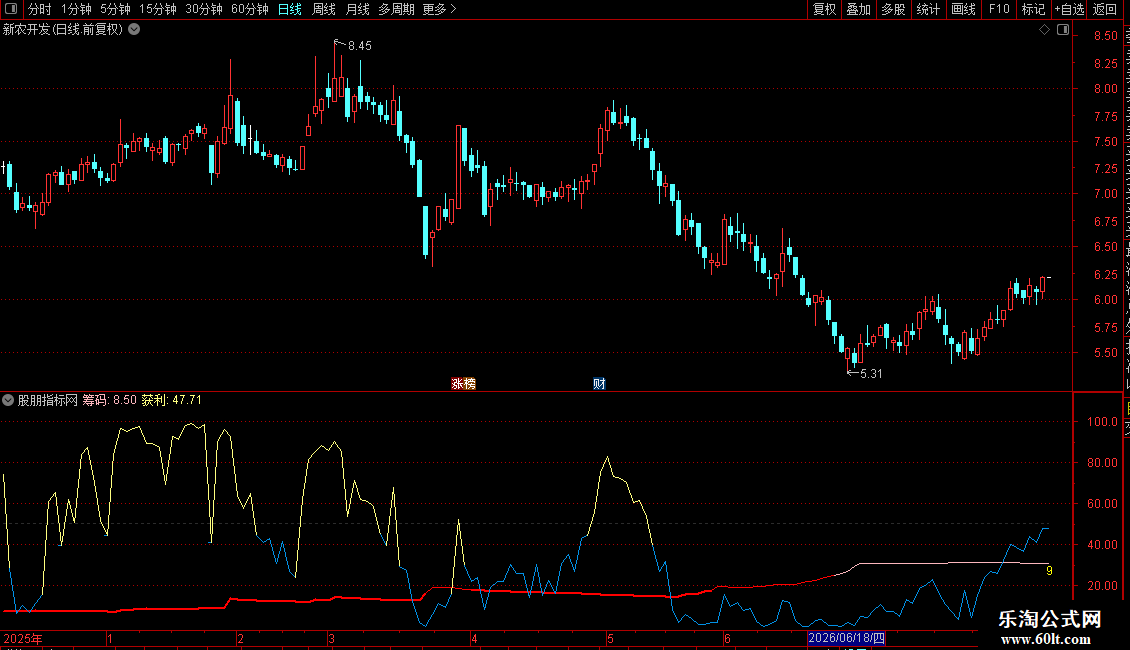
Task: Select the 5分钟 period
Action: pos(115,9)
